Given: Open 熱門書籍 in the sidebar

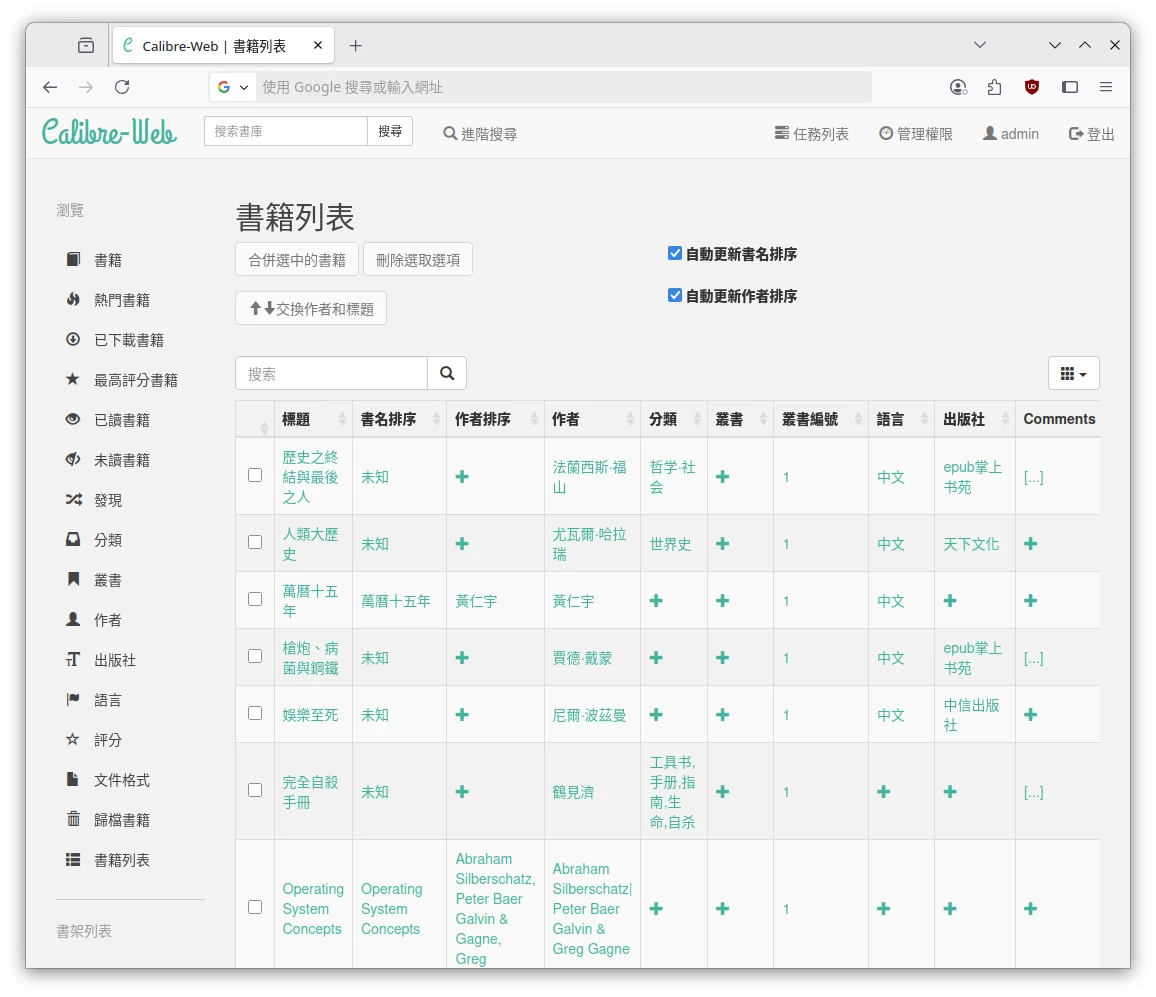Looking at the screenshot, I should pos(121,300).
